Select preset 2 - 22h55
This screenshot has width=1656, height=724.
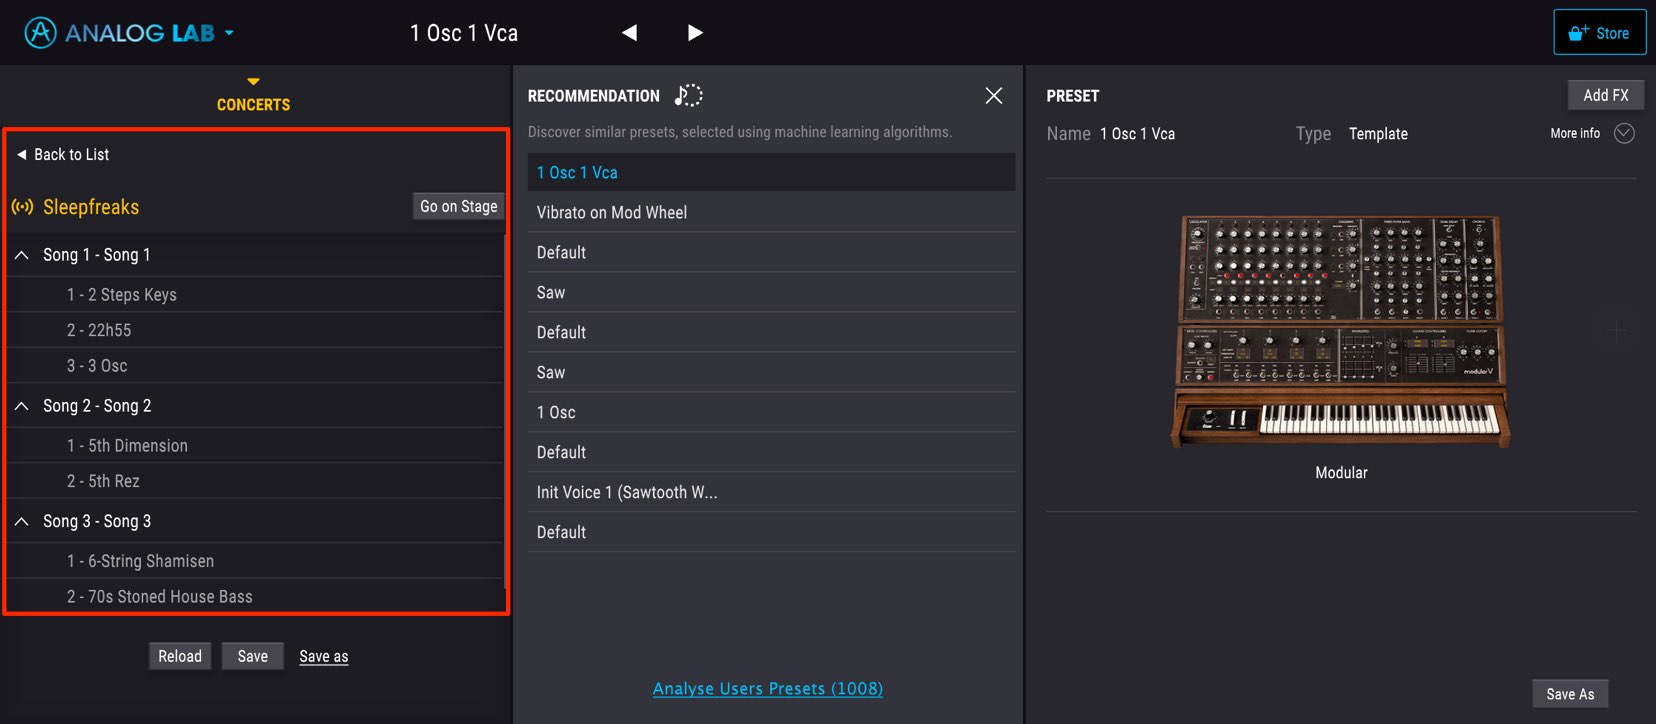255,330
